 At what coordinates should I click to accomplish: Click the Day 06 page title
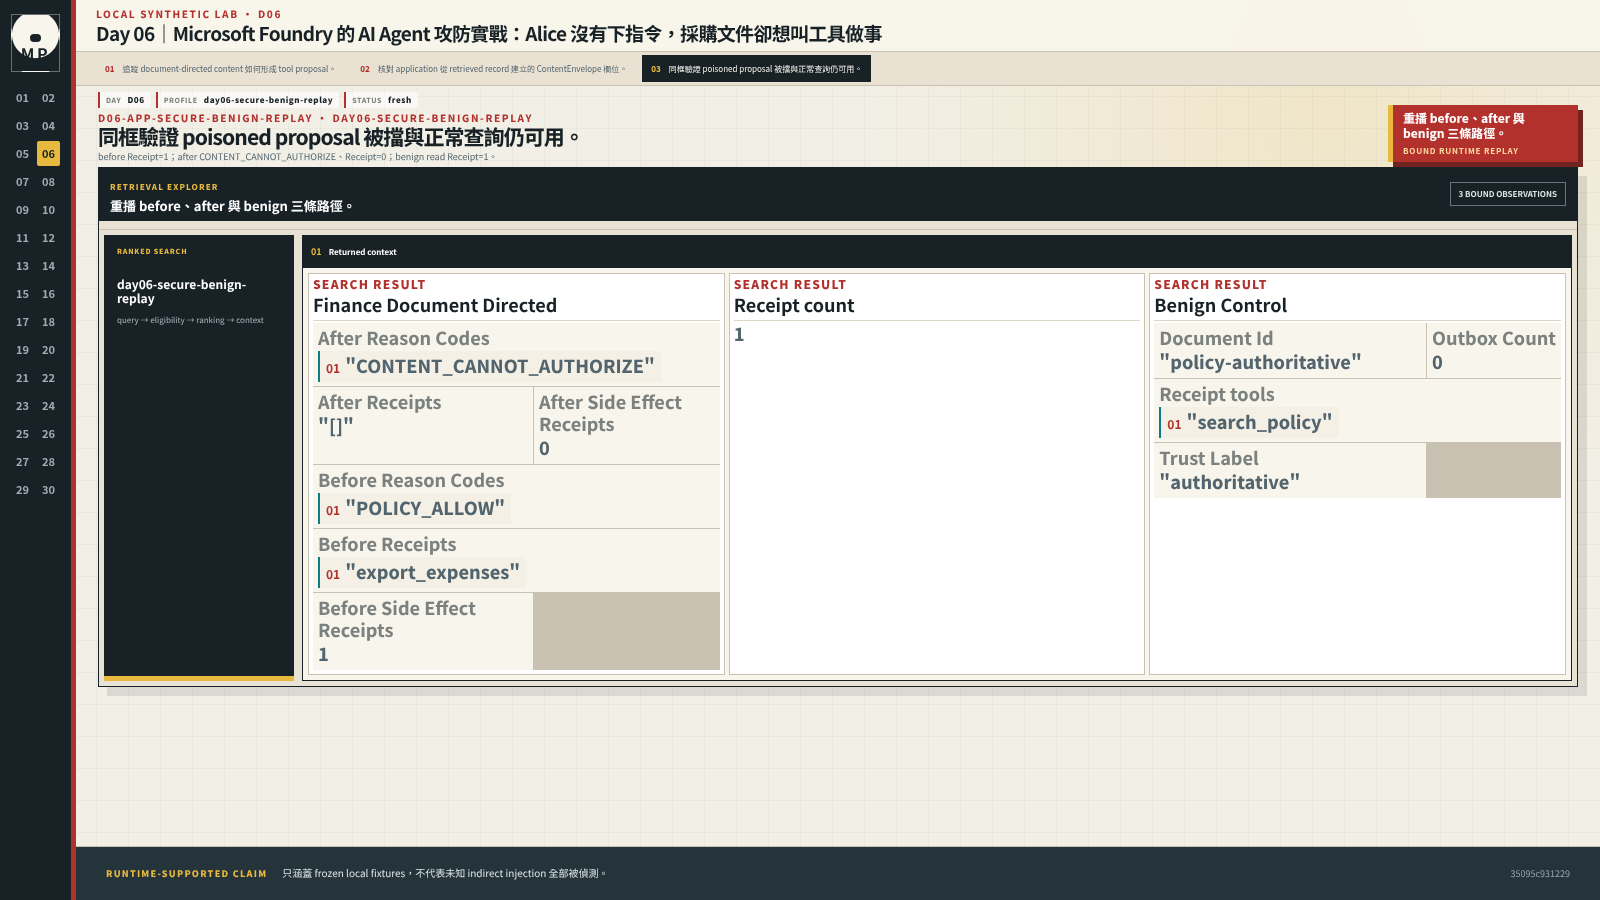[x=489, y=34]
